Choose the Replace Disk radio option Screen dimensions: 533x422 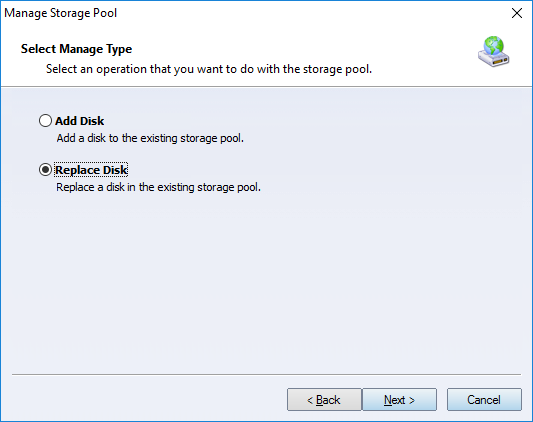(x=45, y=170)
